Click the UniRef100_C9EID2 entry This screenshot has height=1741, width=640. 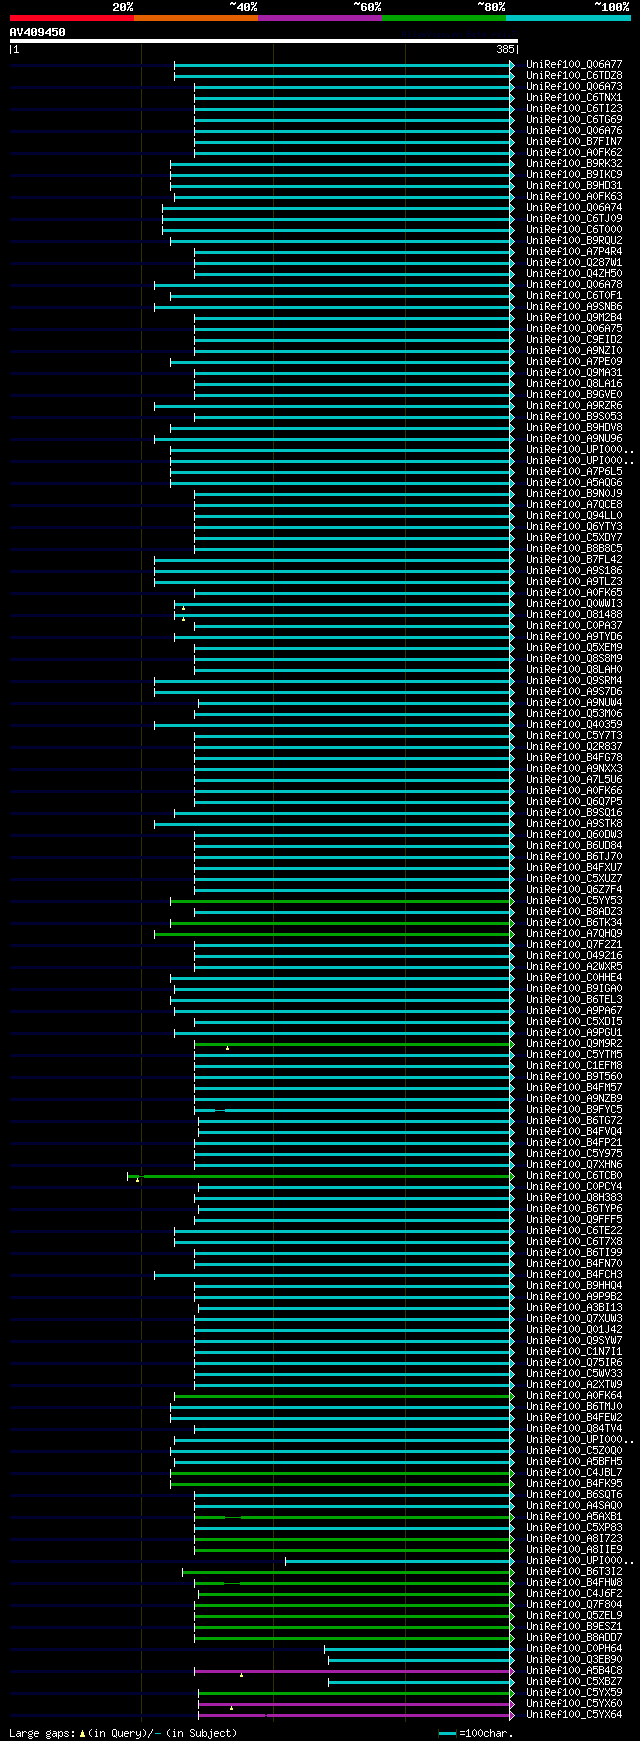[574, 339]
